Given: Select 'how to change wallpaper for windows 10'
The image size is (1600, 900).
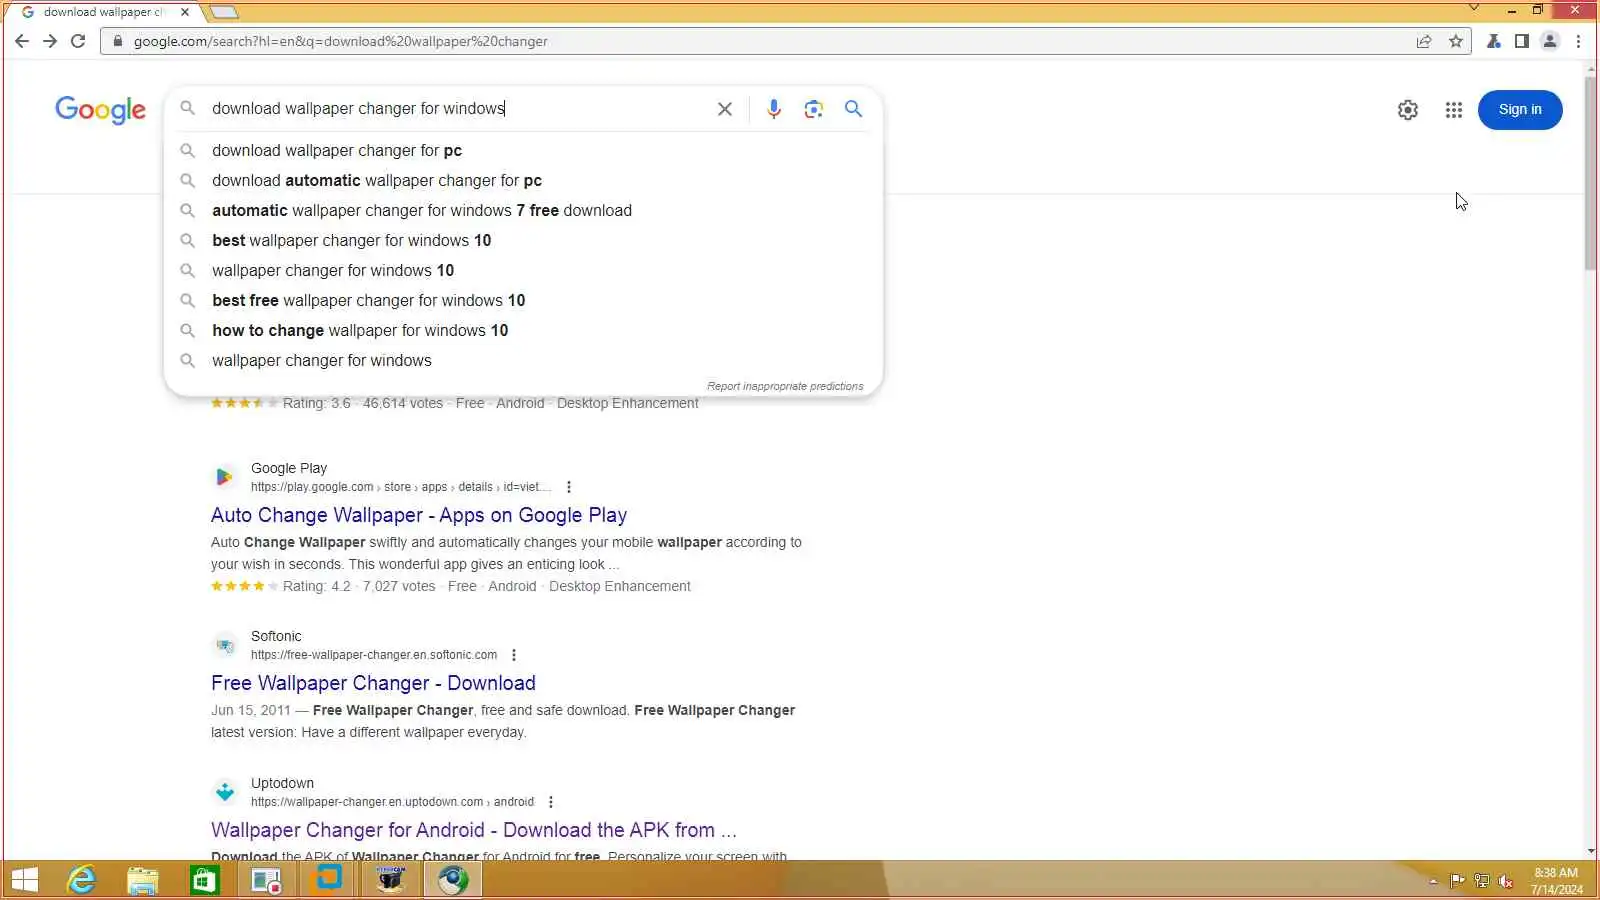Looking at the screenshot, I should [523, 330].
